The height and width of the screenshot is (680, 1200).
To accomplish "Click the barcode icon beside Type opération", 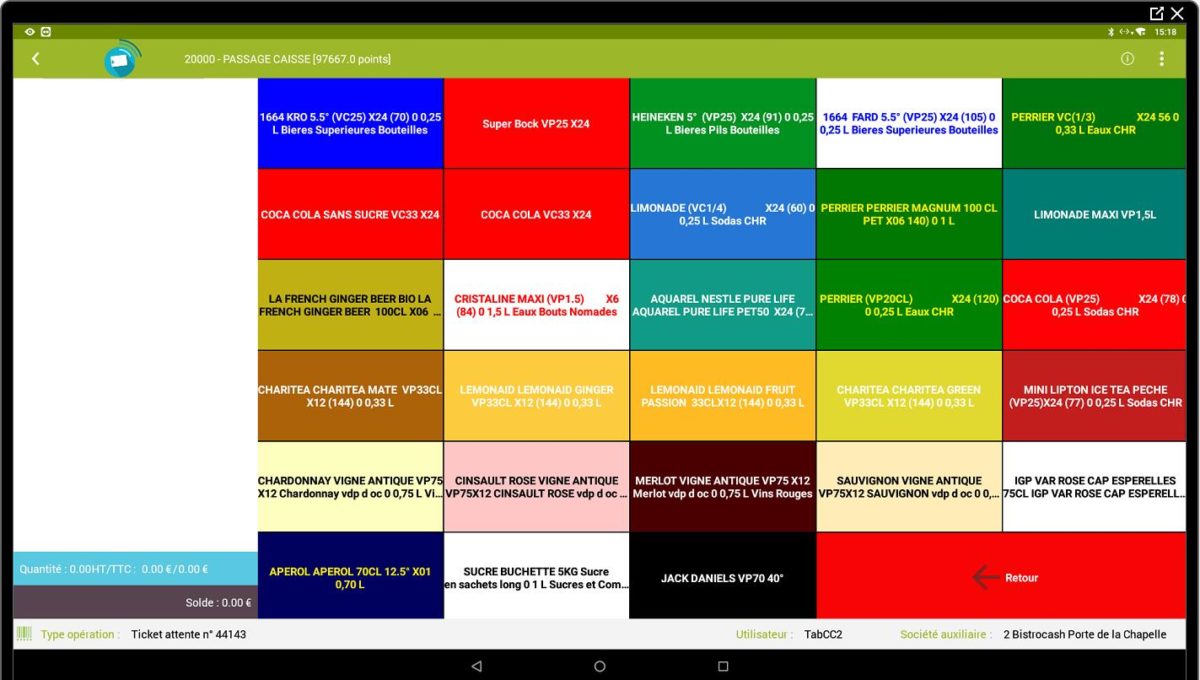I will 24,634.
